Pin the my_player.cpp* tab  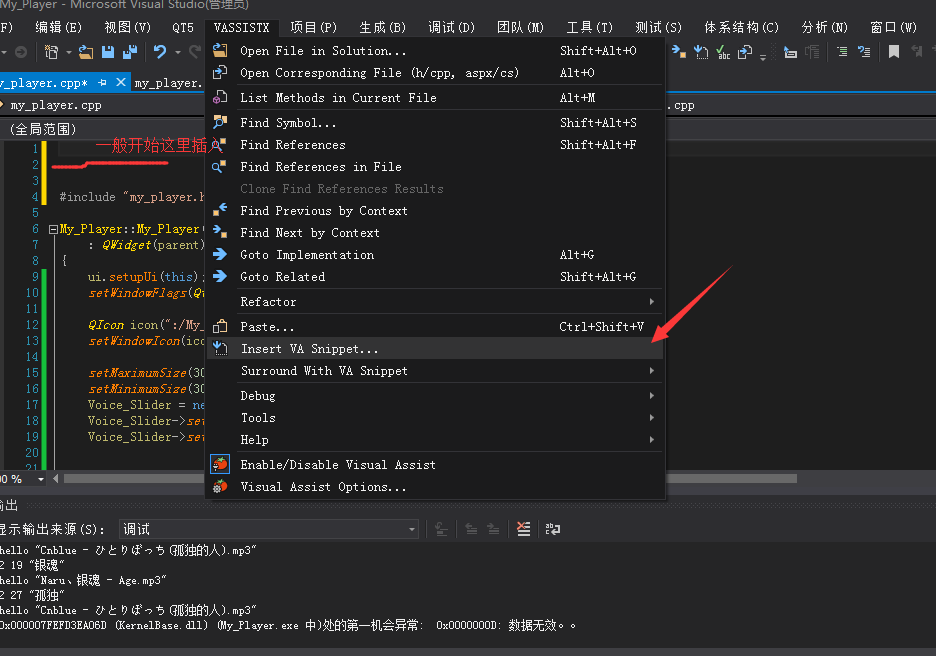point(102,82)
